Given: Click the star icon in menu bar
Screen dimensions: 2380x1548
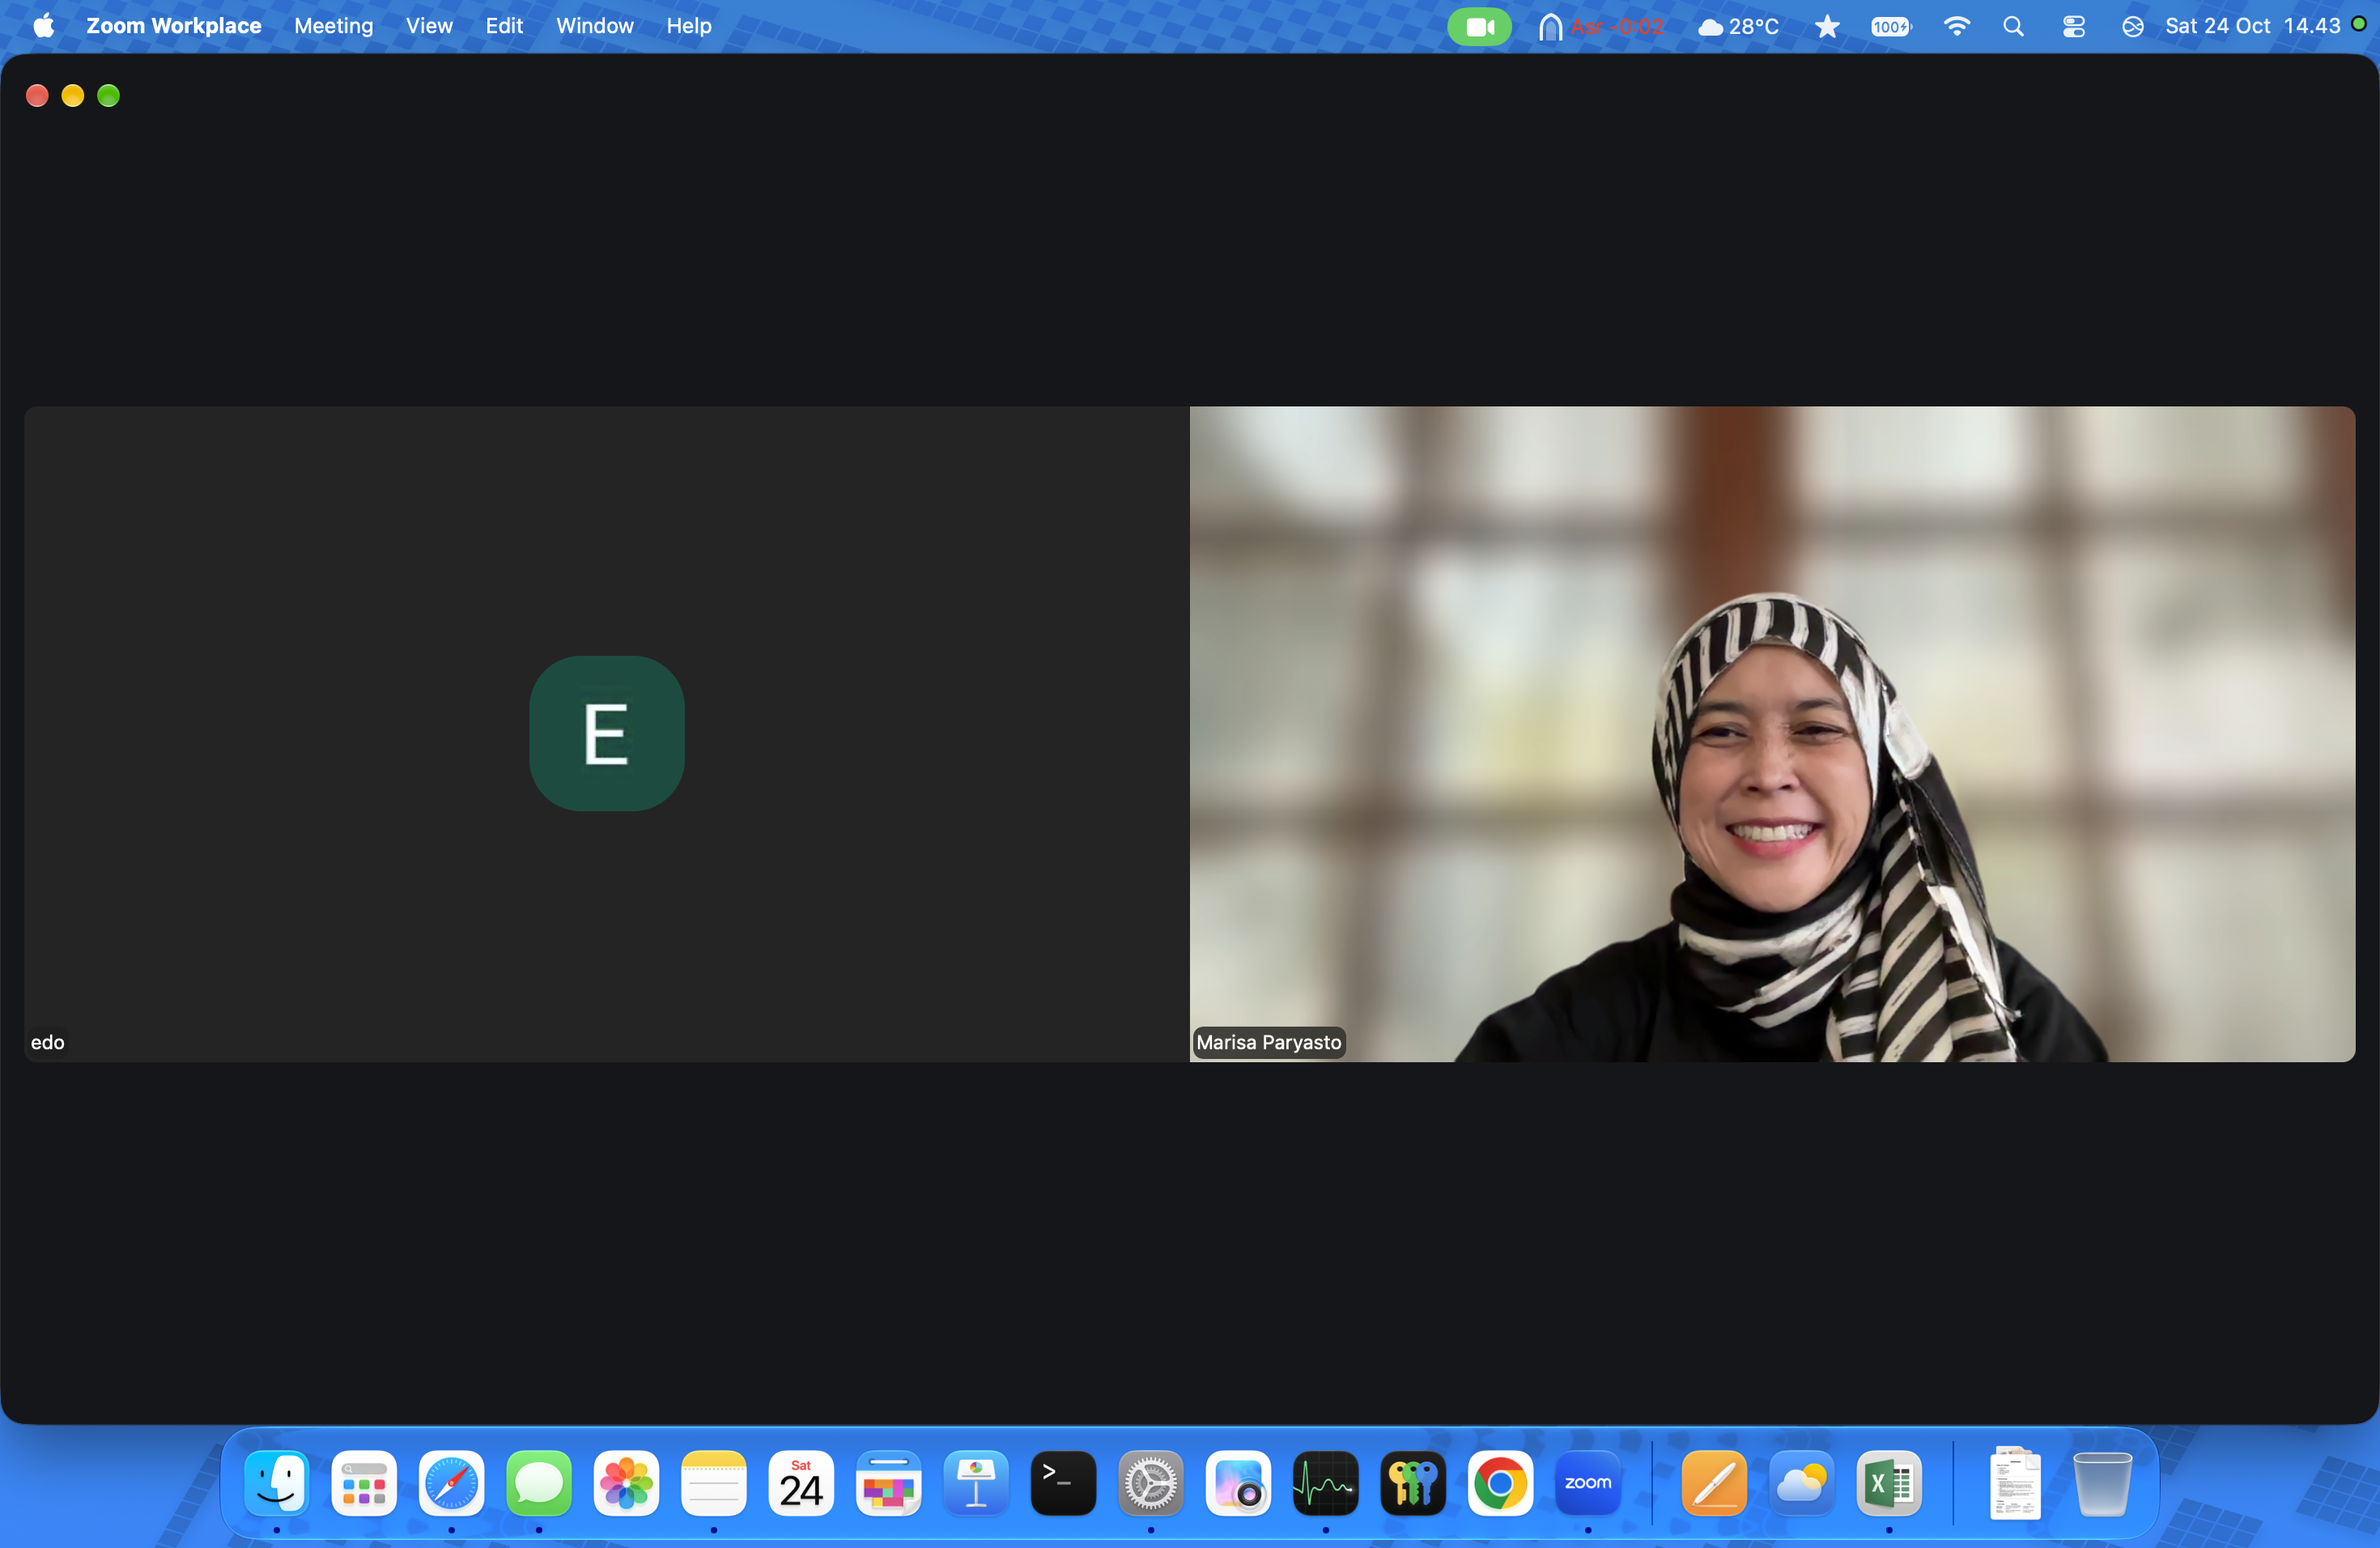Looking at the screenshot, I should pyautogui.click(x=1826, y=27).
